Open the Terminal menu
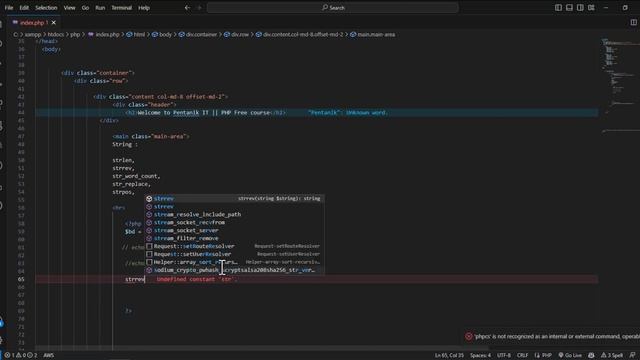The width and height of the screenshot is (640, 360). coord(122,7)
